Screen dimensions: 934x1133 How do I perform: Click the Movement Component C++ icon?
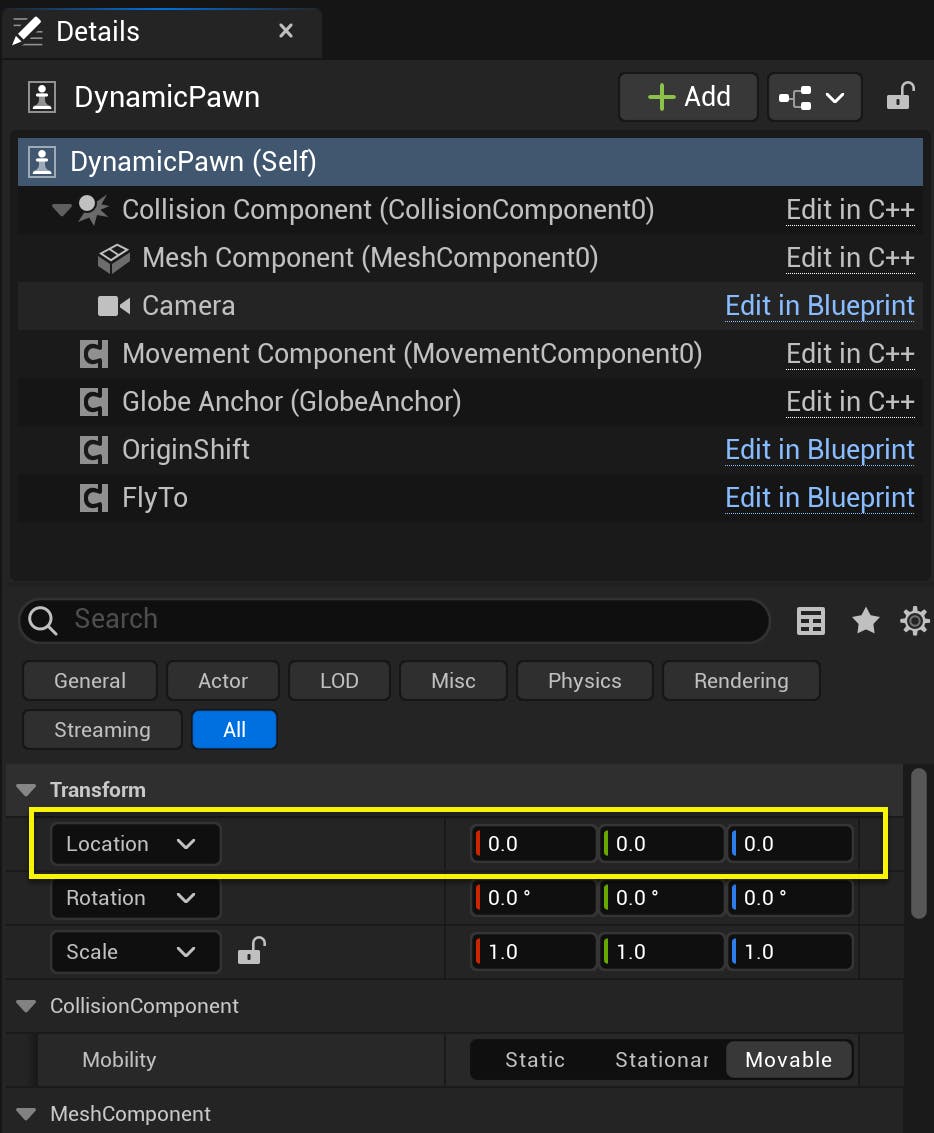click(94, 353)
